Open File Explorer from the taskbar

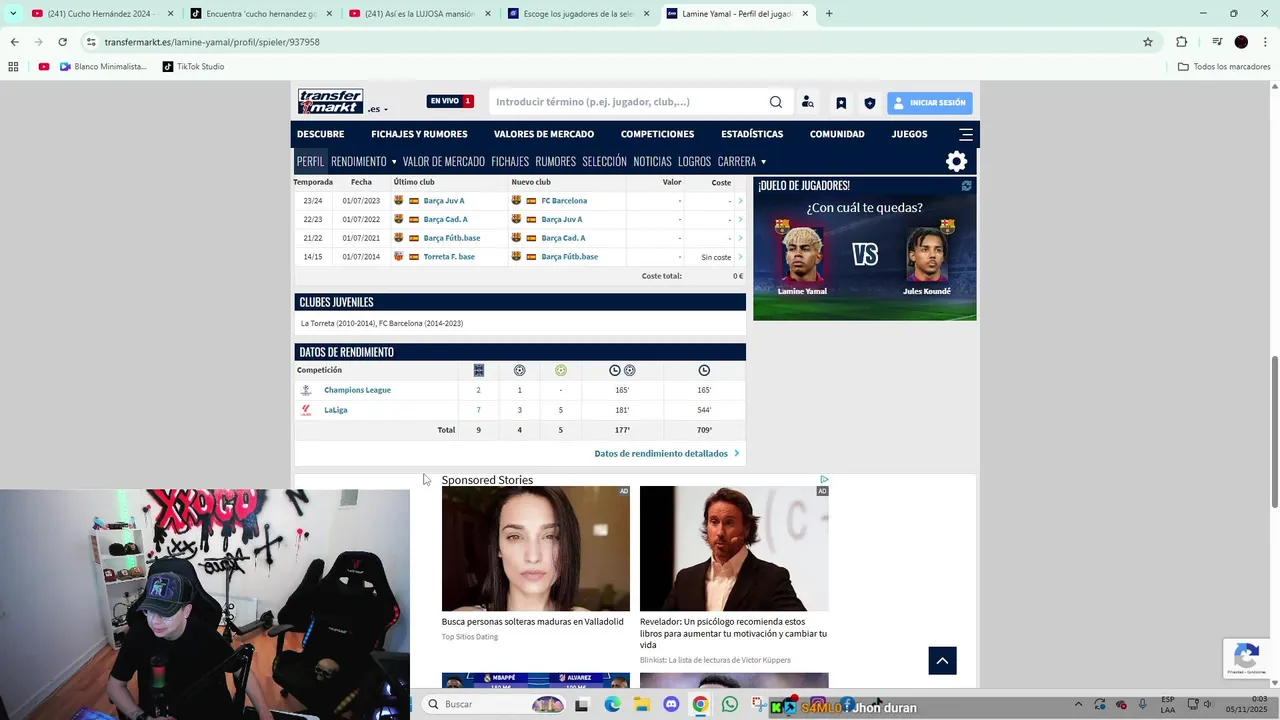click(x=641, y=705)
